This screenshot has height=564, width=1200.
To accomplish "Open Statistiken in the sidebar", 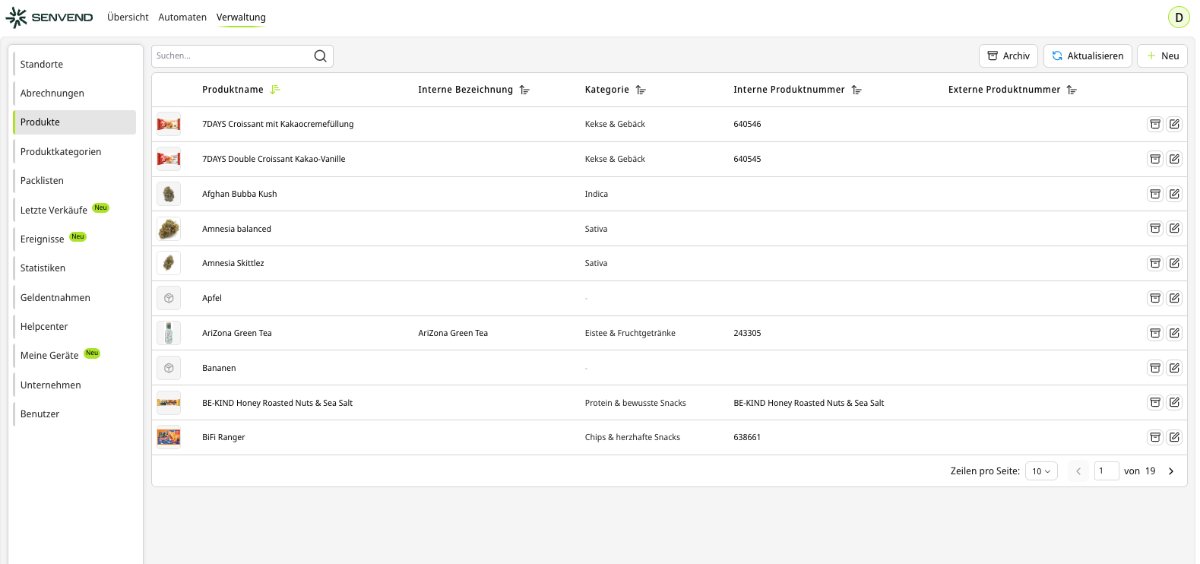I will [74, 268].
